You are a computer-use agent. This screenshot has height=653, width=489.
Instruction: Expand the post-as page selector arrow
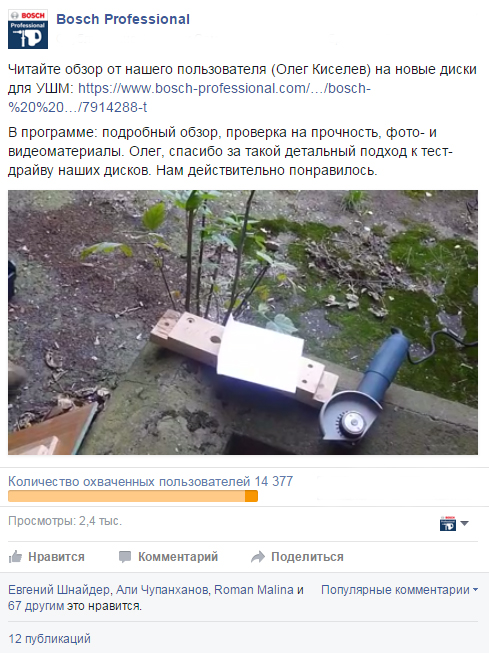point(464,523)
